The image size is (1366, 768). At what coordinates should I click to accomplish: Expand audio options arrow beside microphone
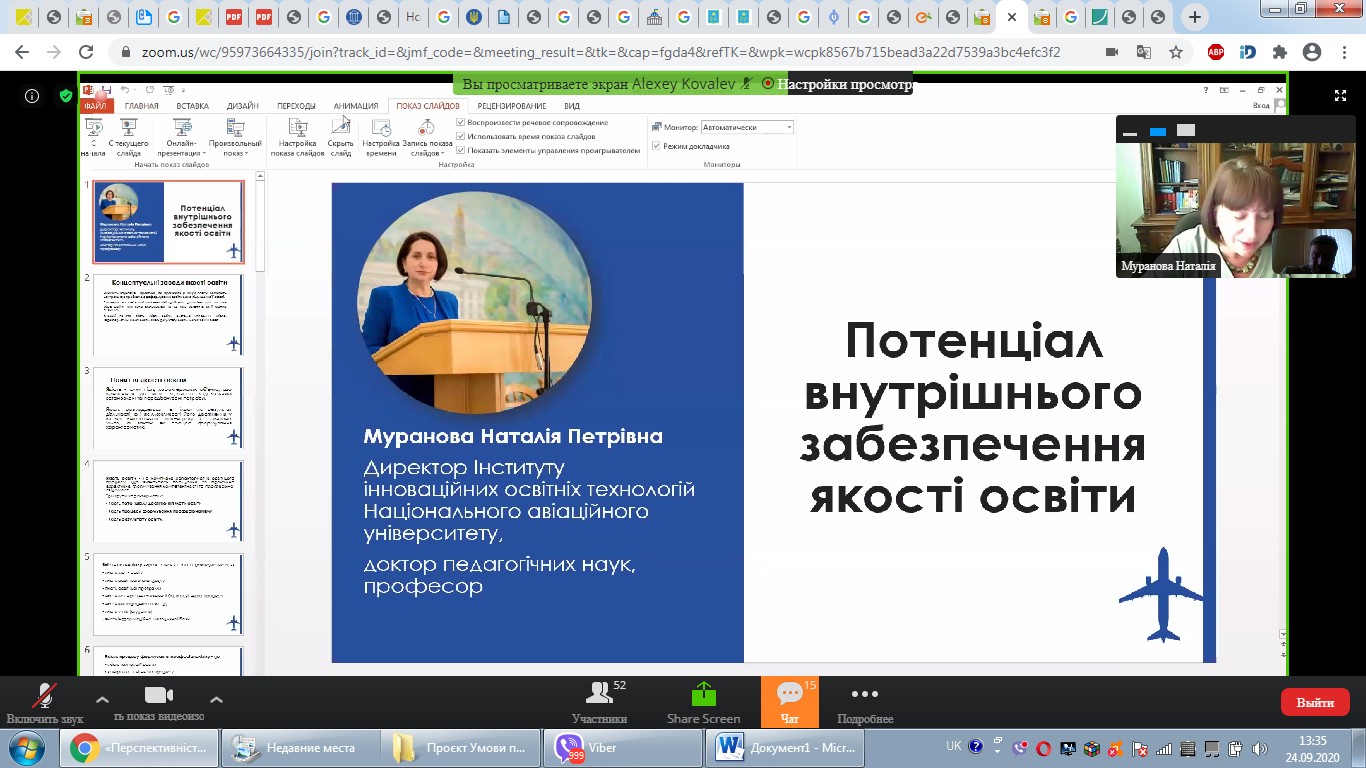(x=101, y=700)
